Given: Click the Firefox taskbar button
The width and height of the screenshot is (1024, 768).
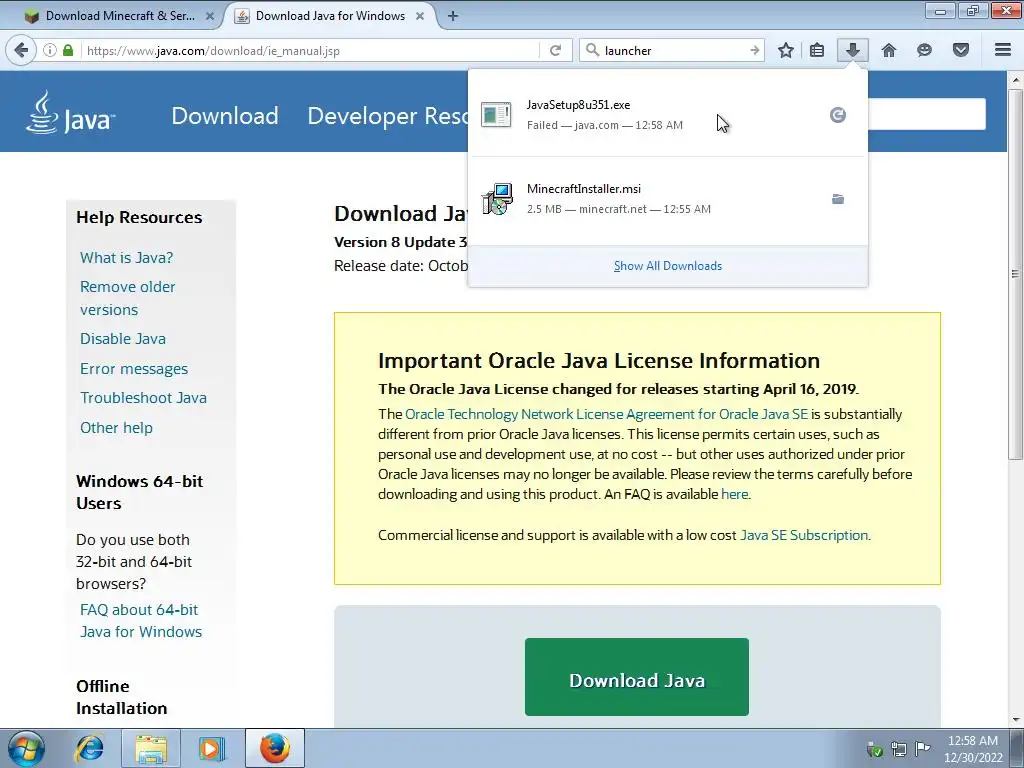Looking at the screenshot, I should 275,748.
